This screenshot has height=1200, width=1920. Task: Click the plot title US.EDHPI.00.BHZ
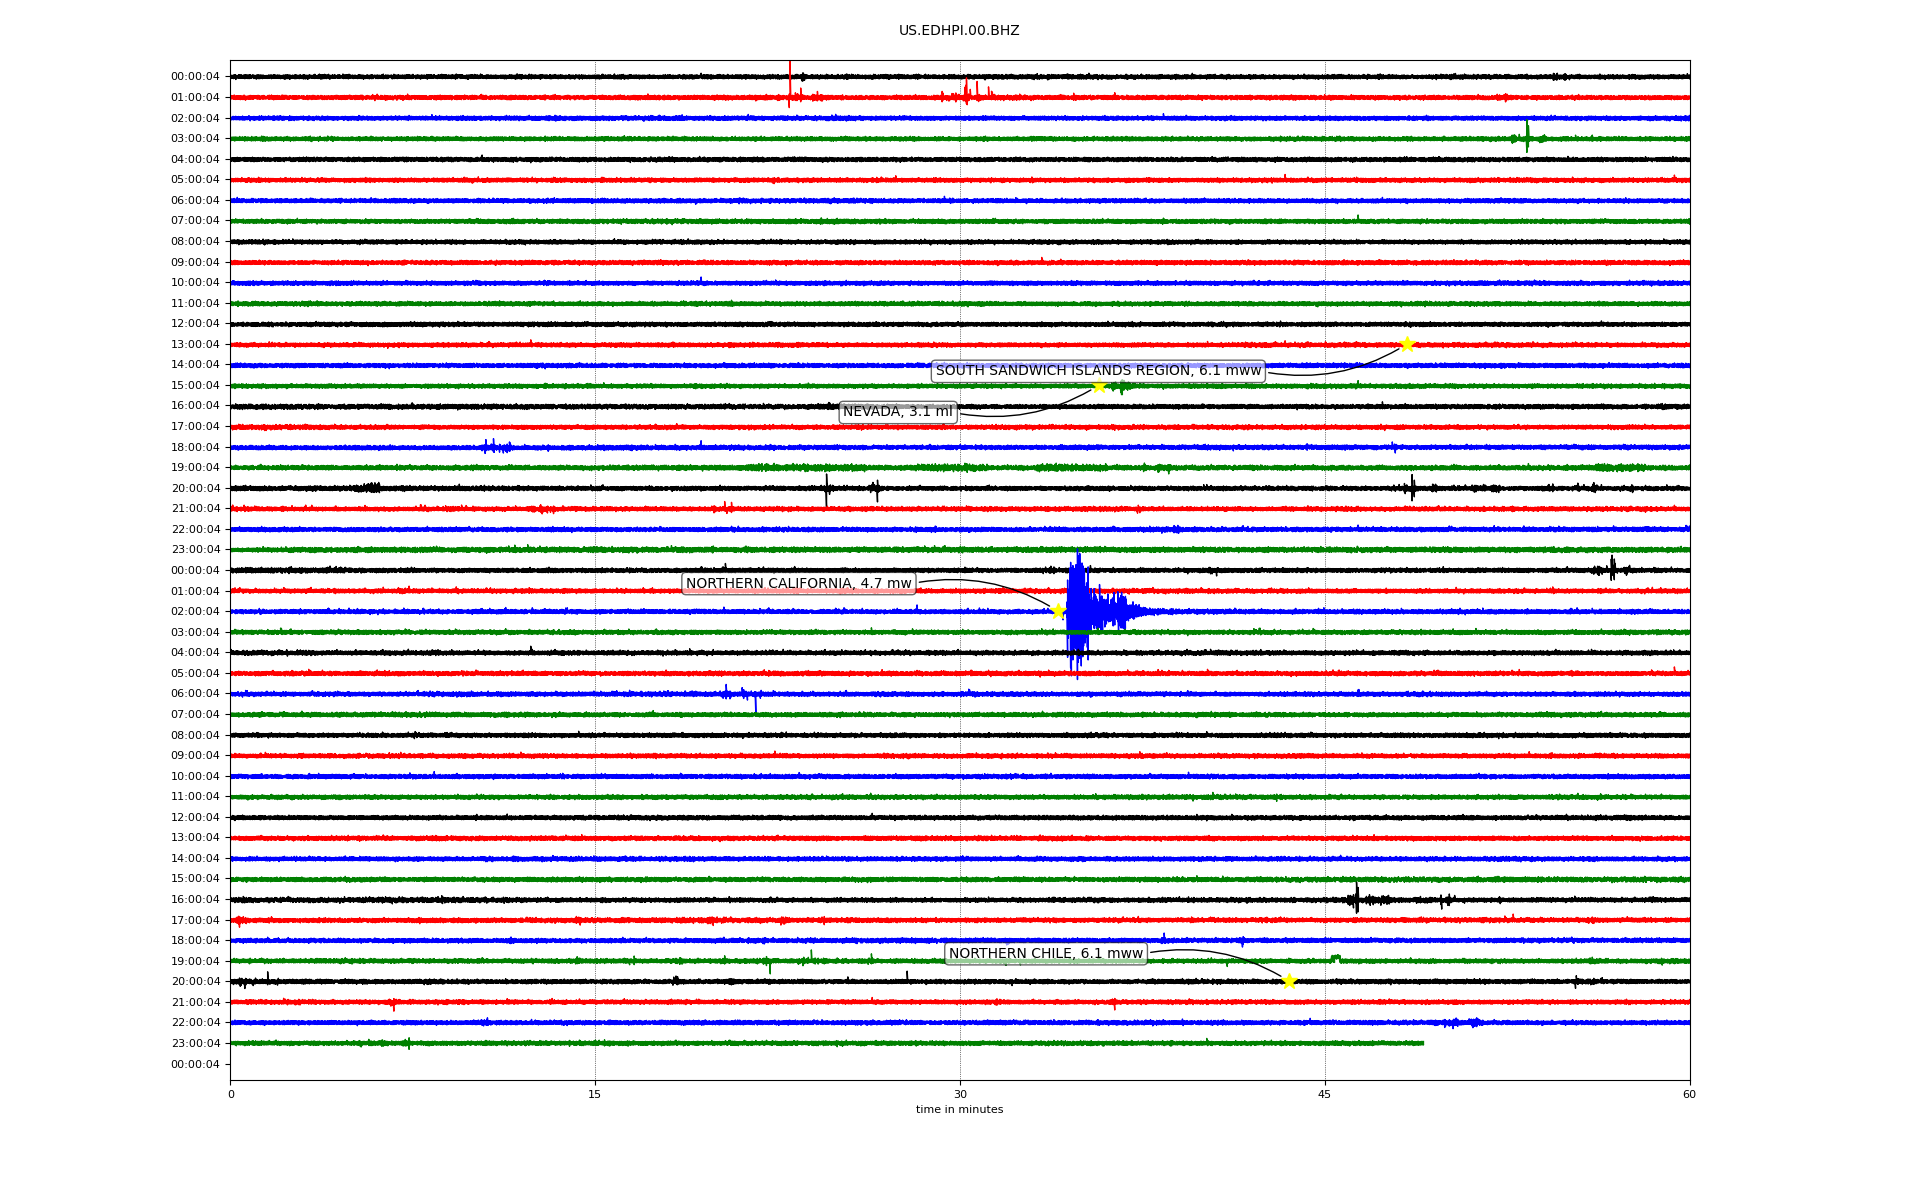[959, 31]
